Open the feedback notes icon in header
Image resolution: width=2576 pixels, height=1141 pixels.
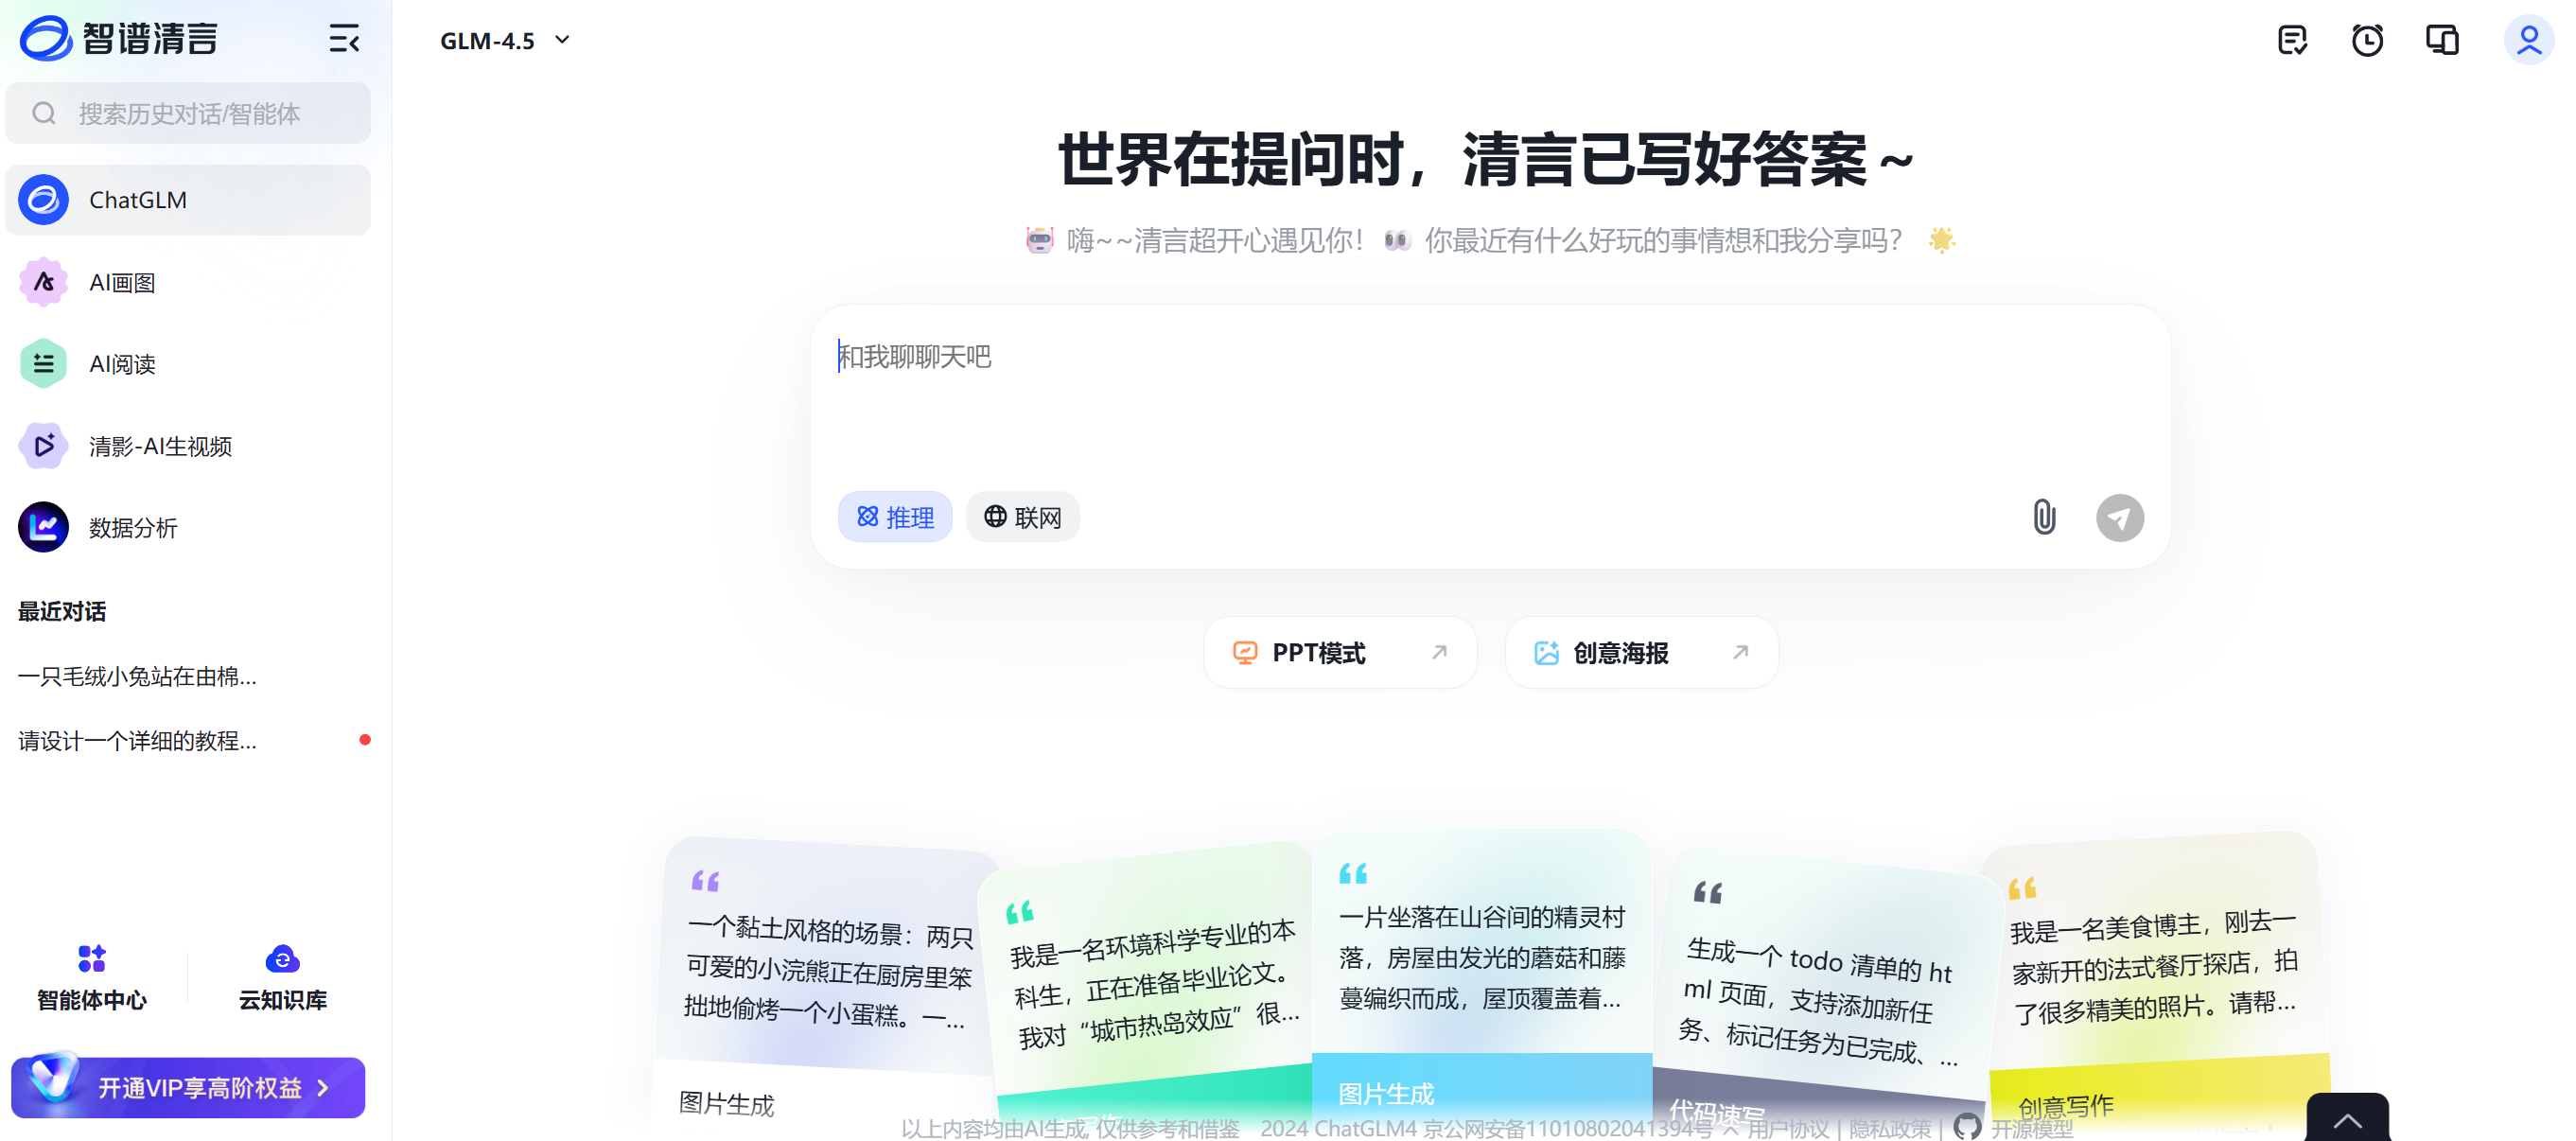[x=2292, y=40]
